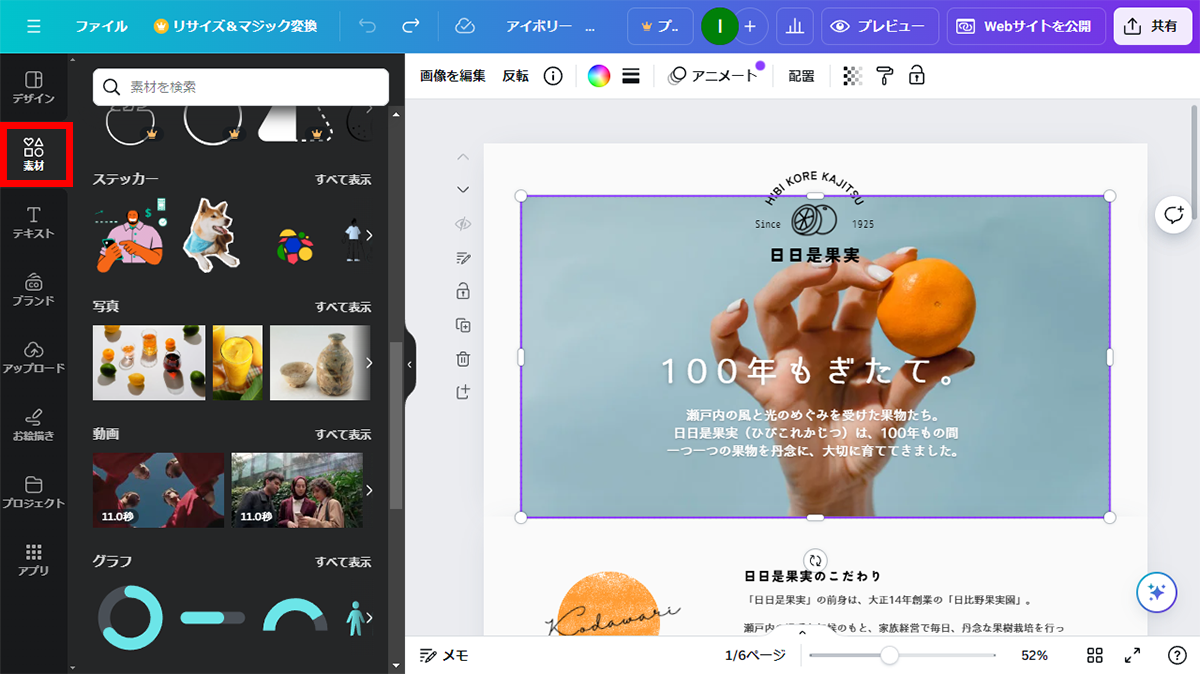1200x674 pixels.
Task: Click the 共有 share button
Action: point(1152,27)
